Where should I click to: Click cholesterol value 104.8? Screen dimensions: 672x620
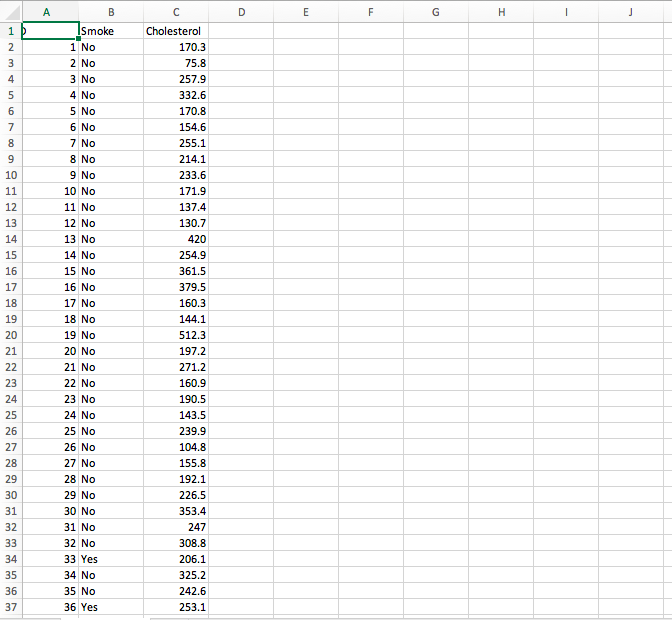(x=176, y=447)
